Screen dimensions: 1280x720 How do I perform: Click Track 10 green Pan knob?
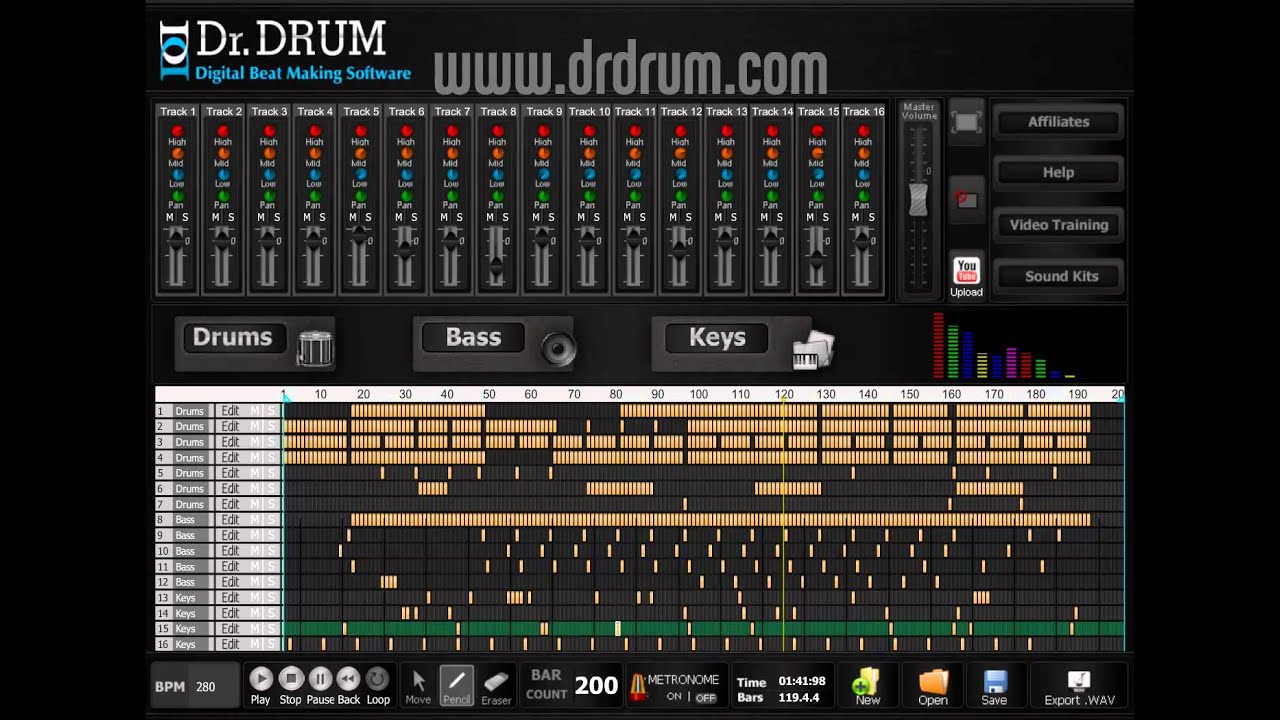click(589, 196)
